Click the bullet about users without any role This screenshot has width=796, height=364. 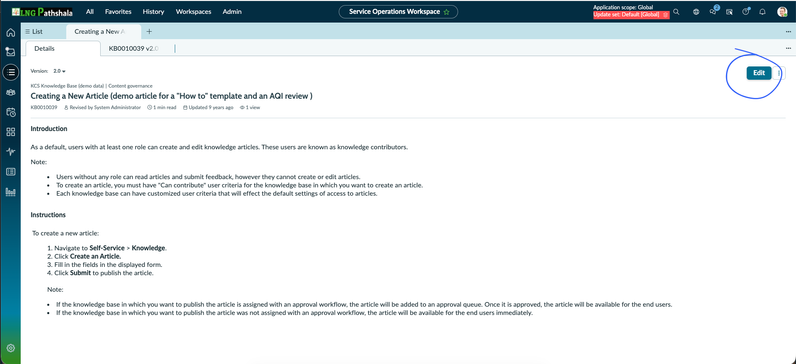[208, 177]
